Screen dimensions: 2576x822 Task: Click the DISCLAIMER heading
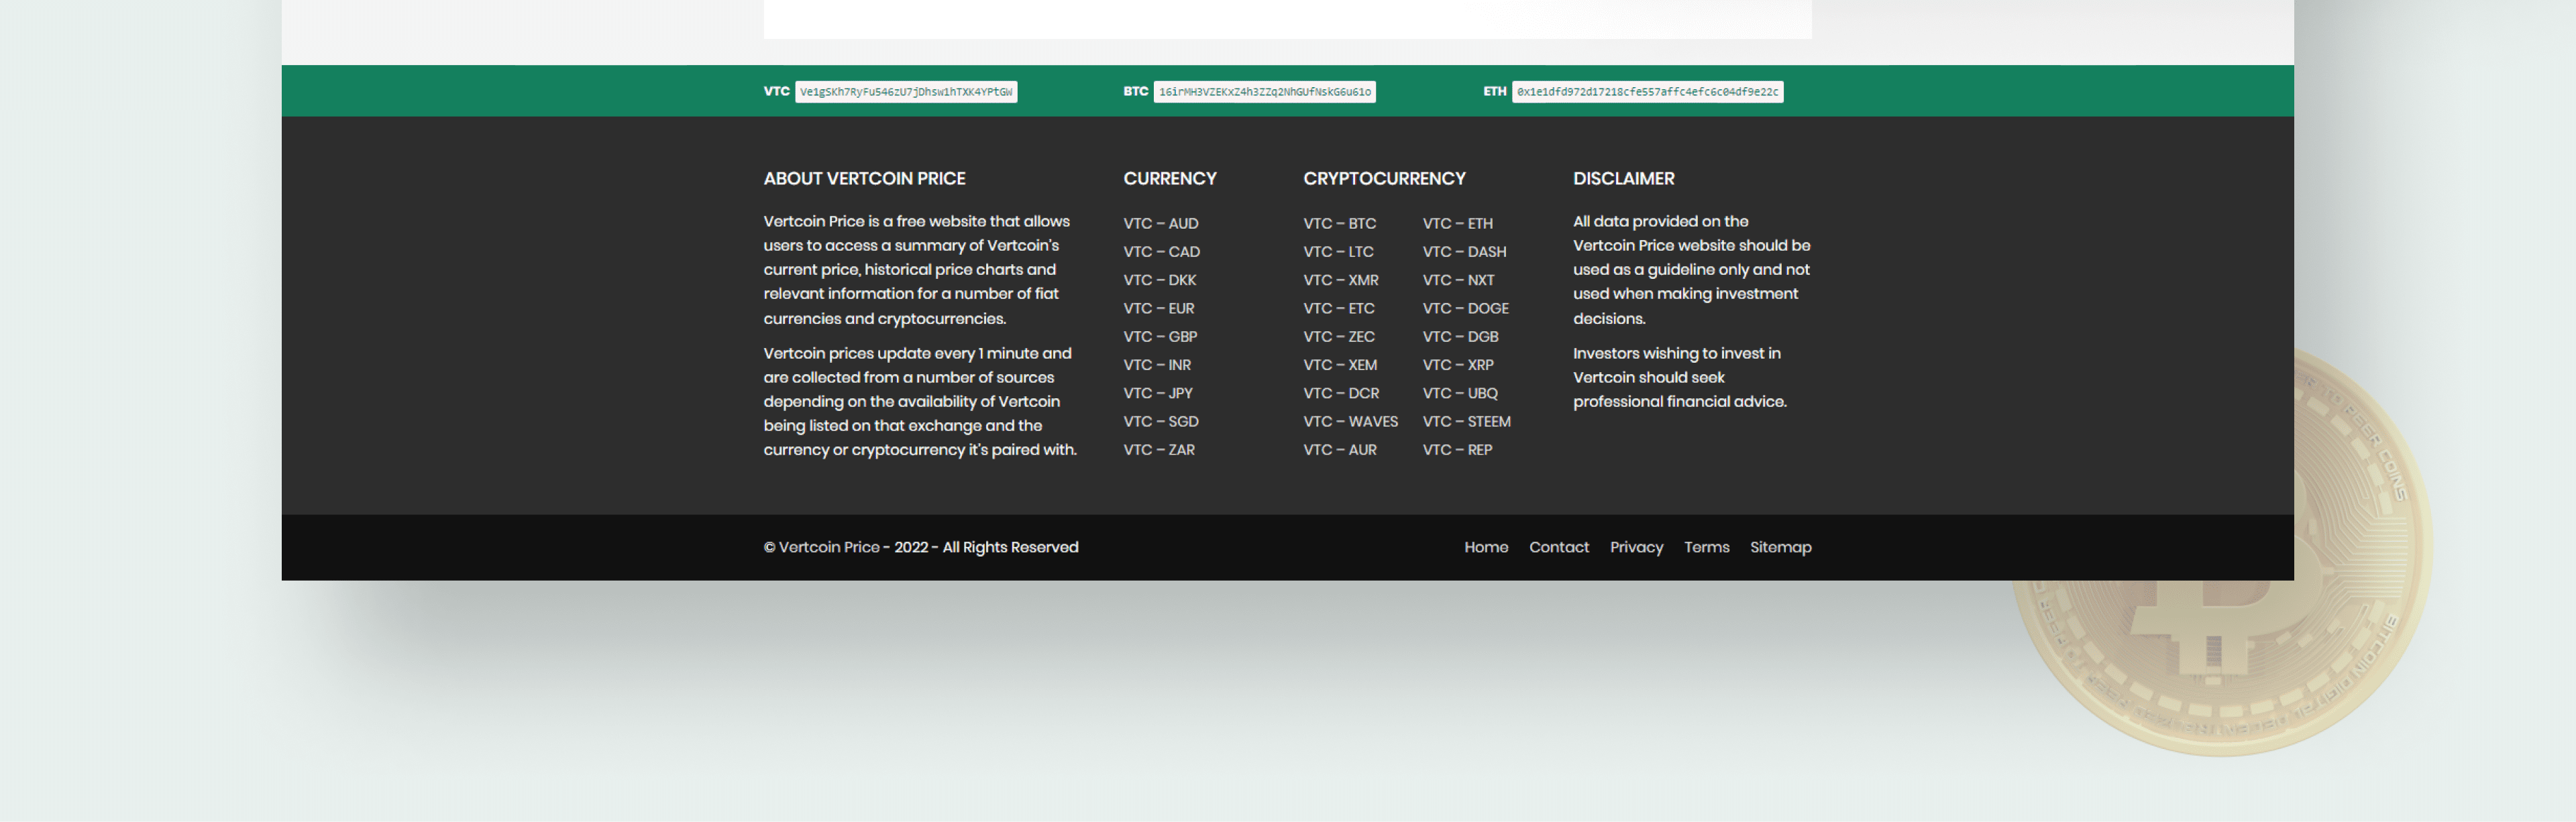pyautogui.click(x=1623, y=179)
